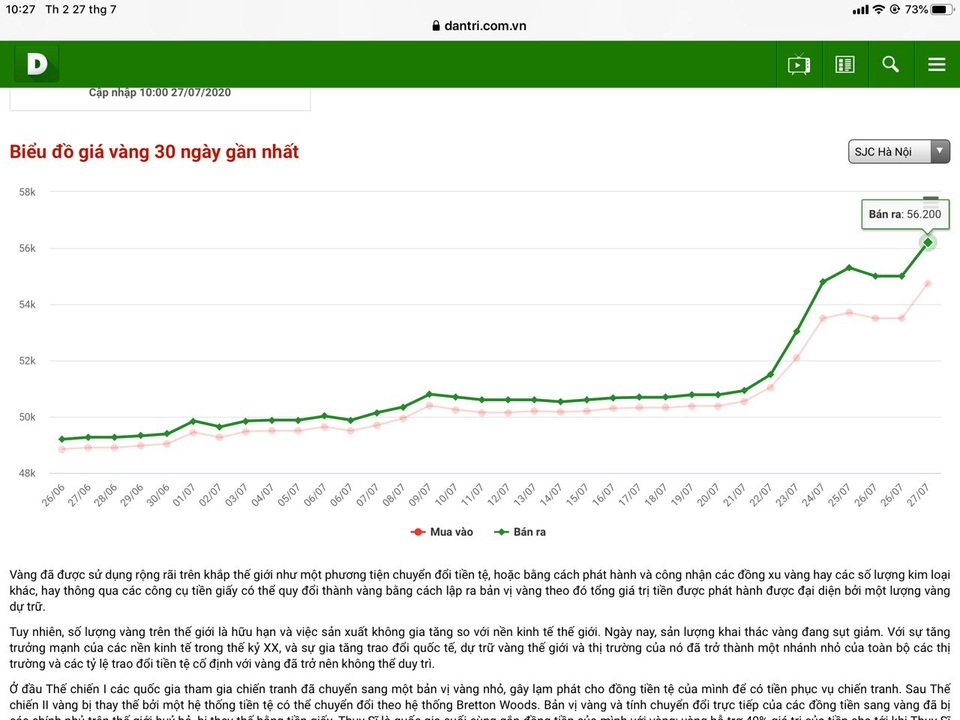
Task: Click the search magnifier icon
Action: [890, 64]
